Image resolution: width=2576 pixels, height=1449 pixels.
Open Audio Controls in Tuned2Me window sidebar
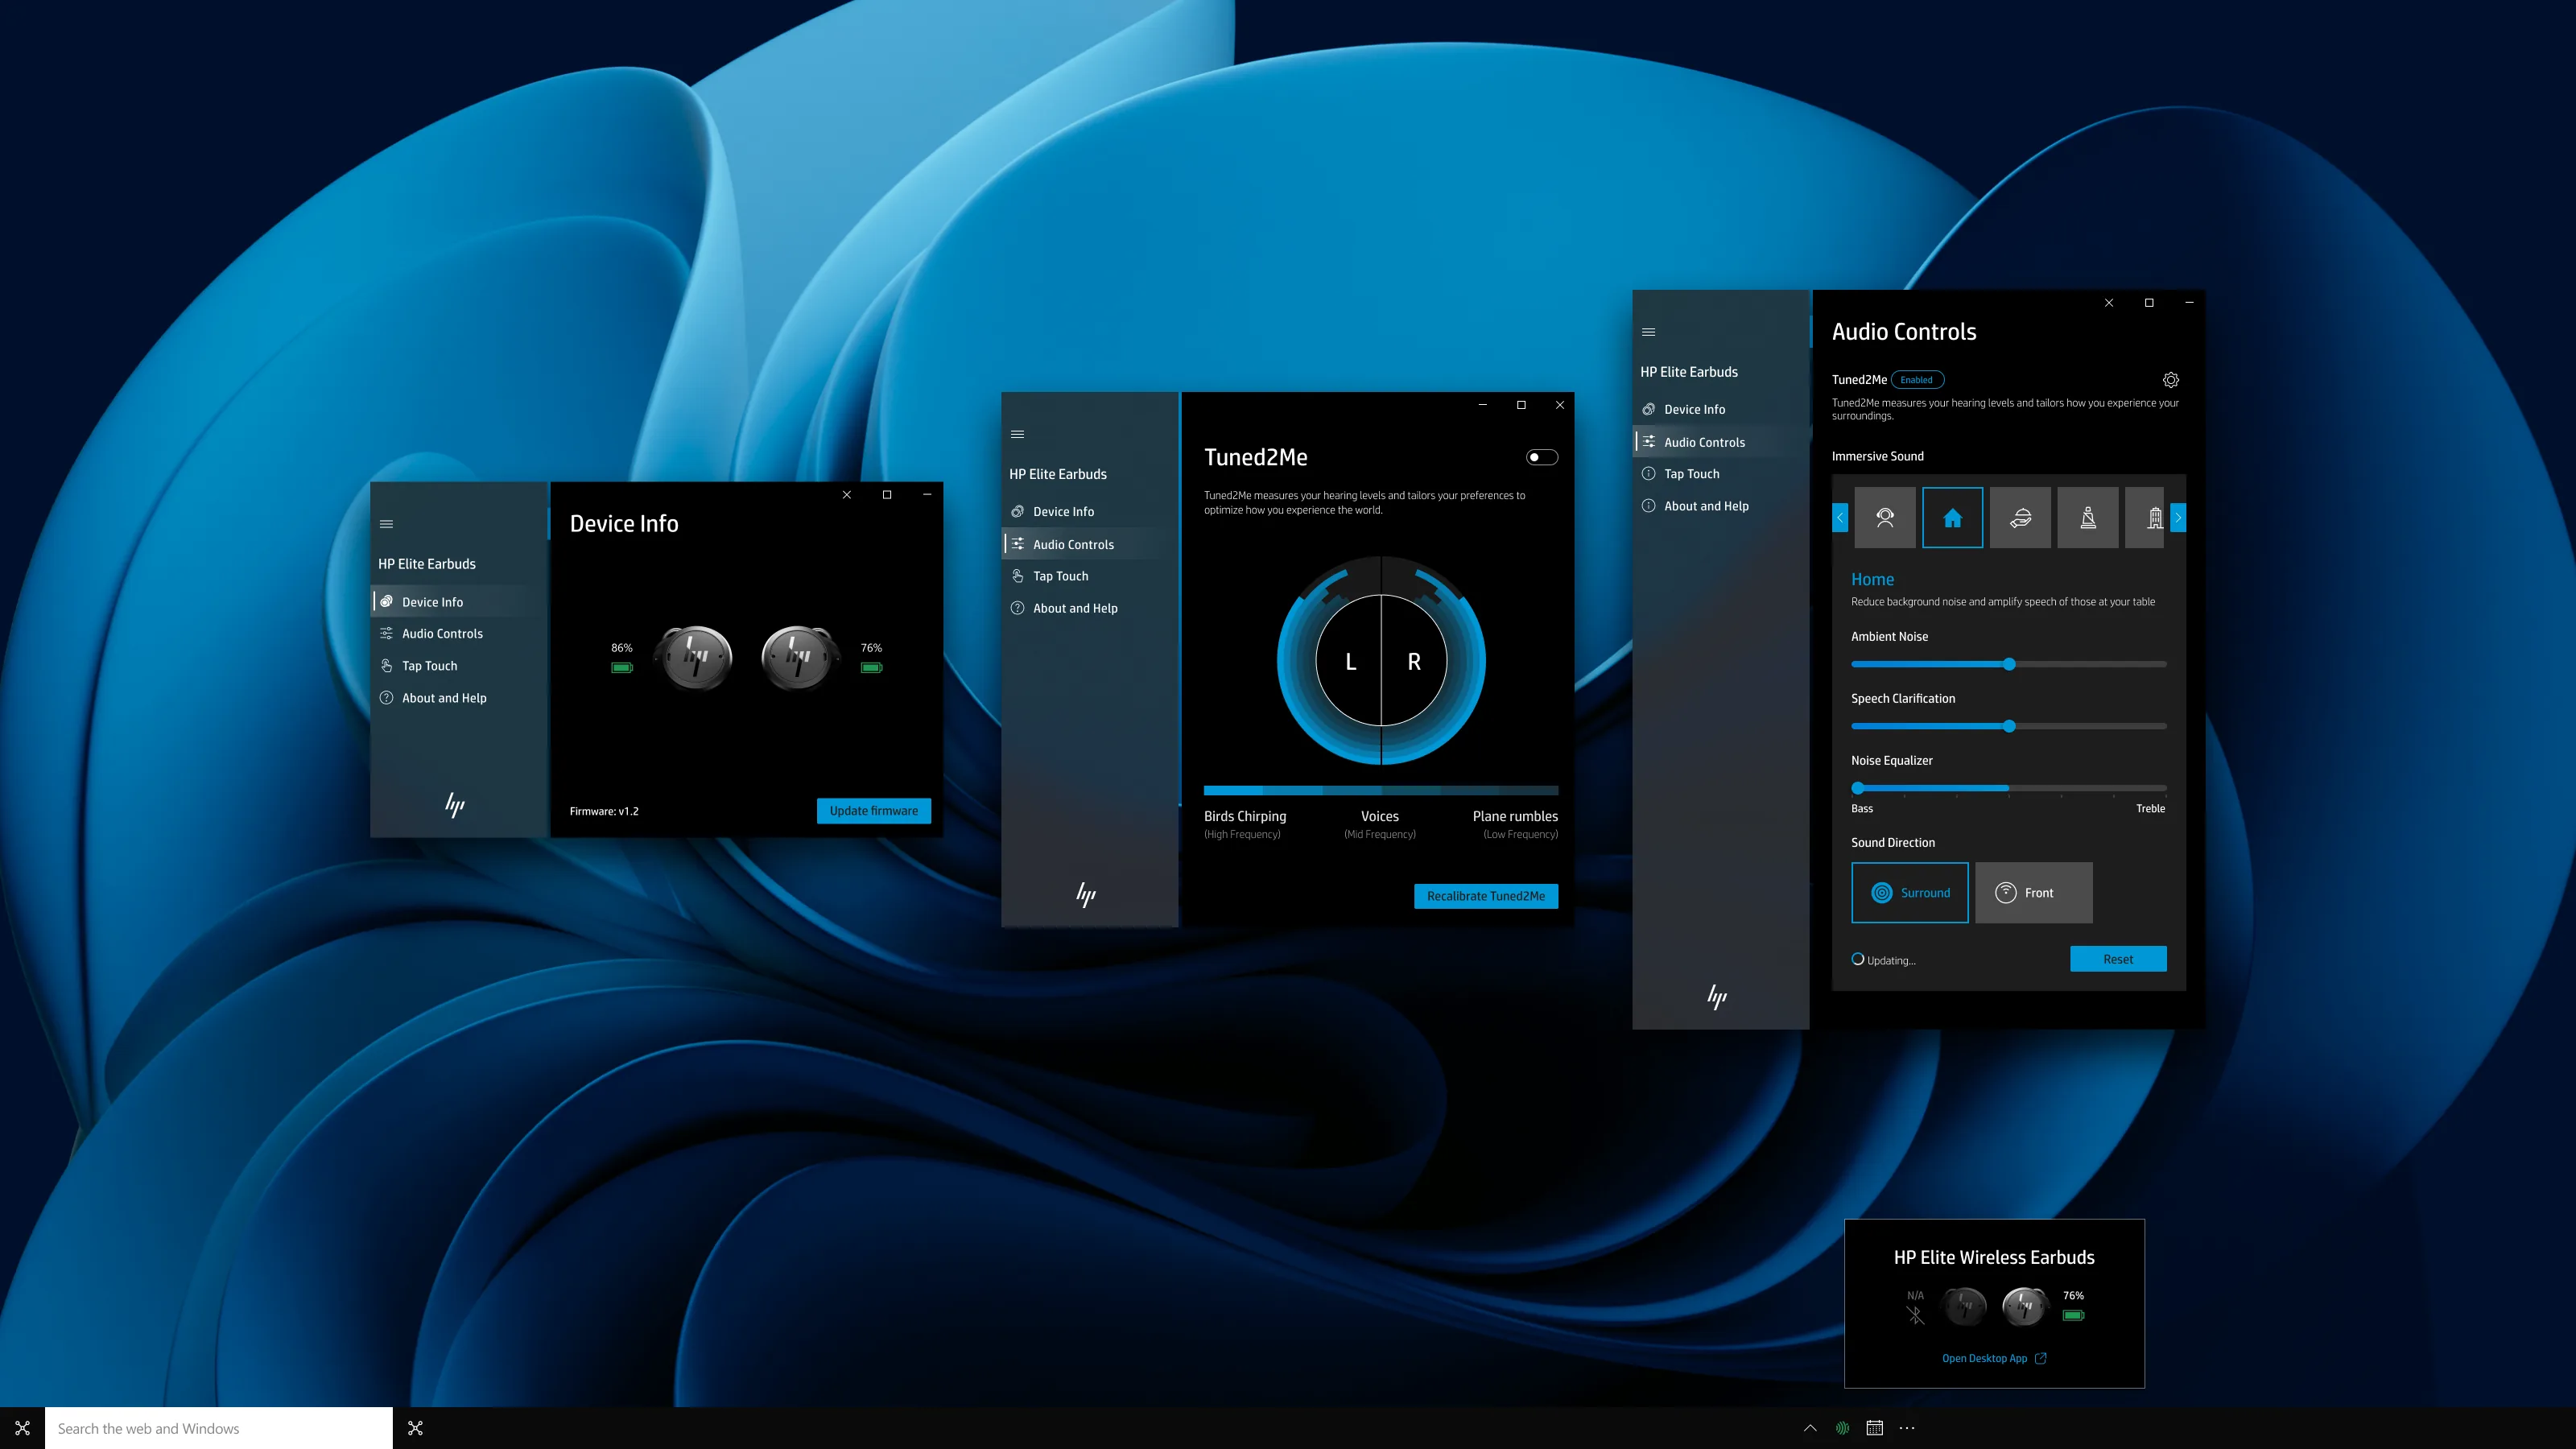click(1090, 544)
